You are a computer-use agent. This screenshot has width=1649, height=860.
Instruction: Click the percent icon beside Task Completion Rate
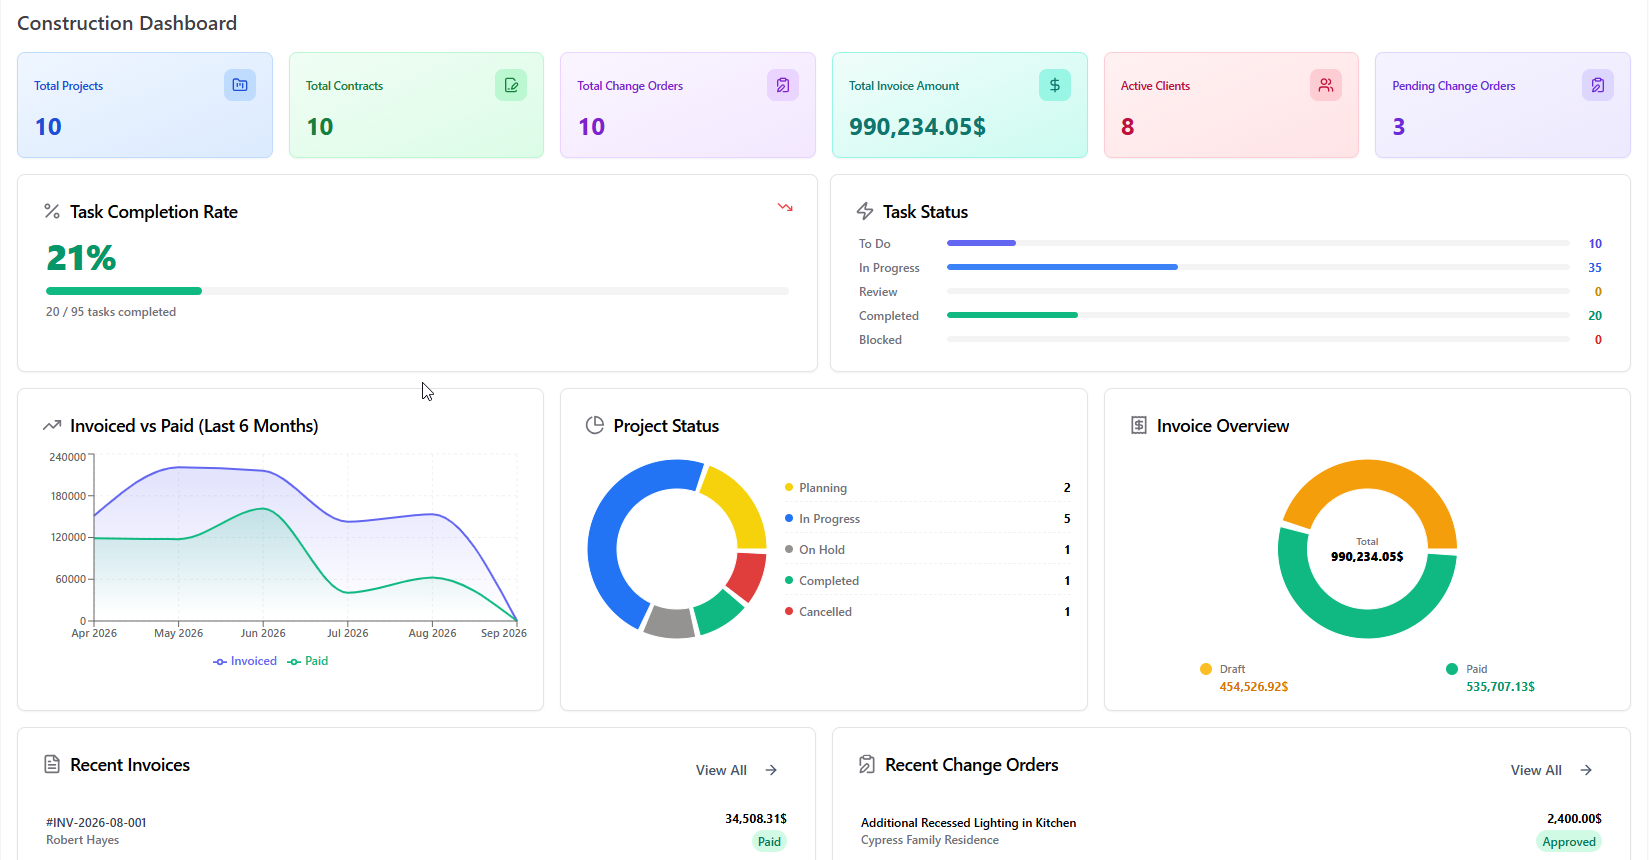pos(52,211)
